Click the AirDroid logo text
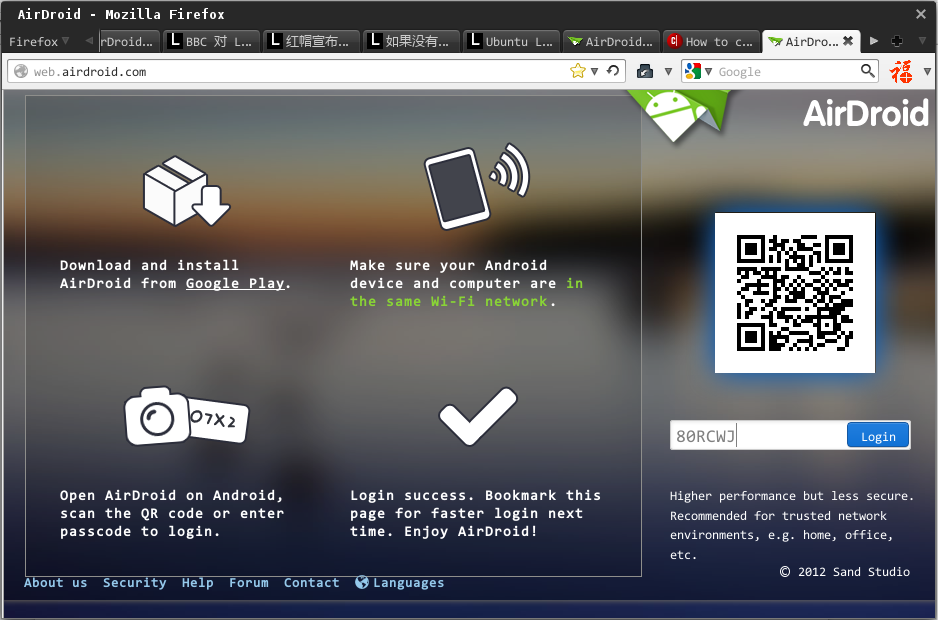Viewport: 938px width, 620px height. 865,113
